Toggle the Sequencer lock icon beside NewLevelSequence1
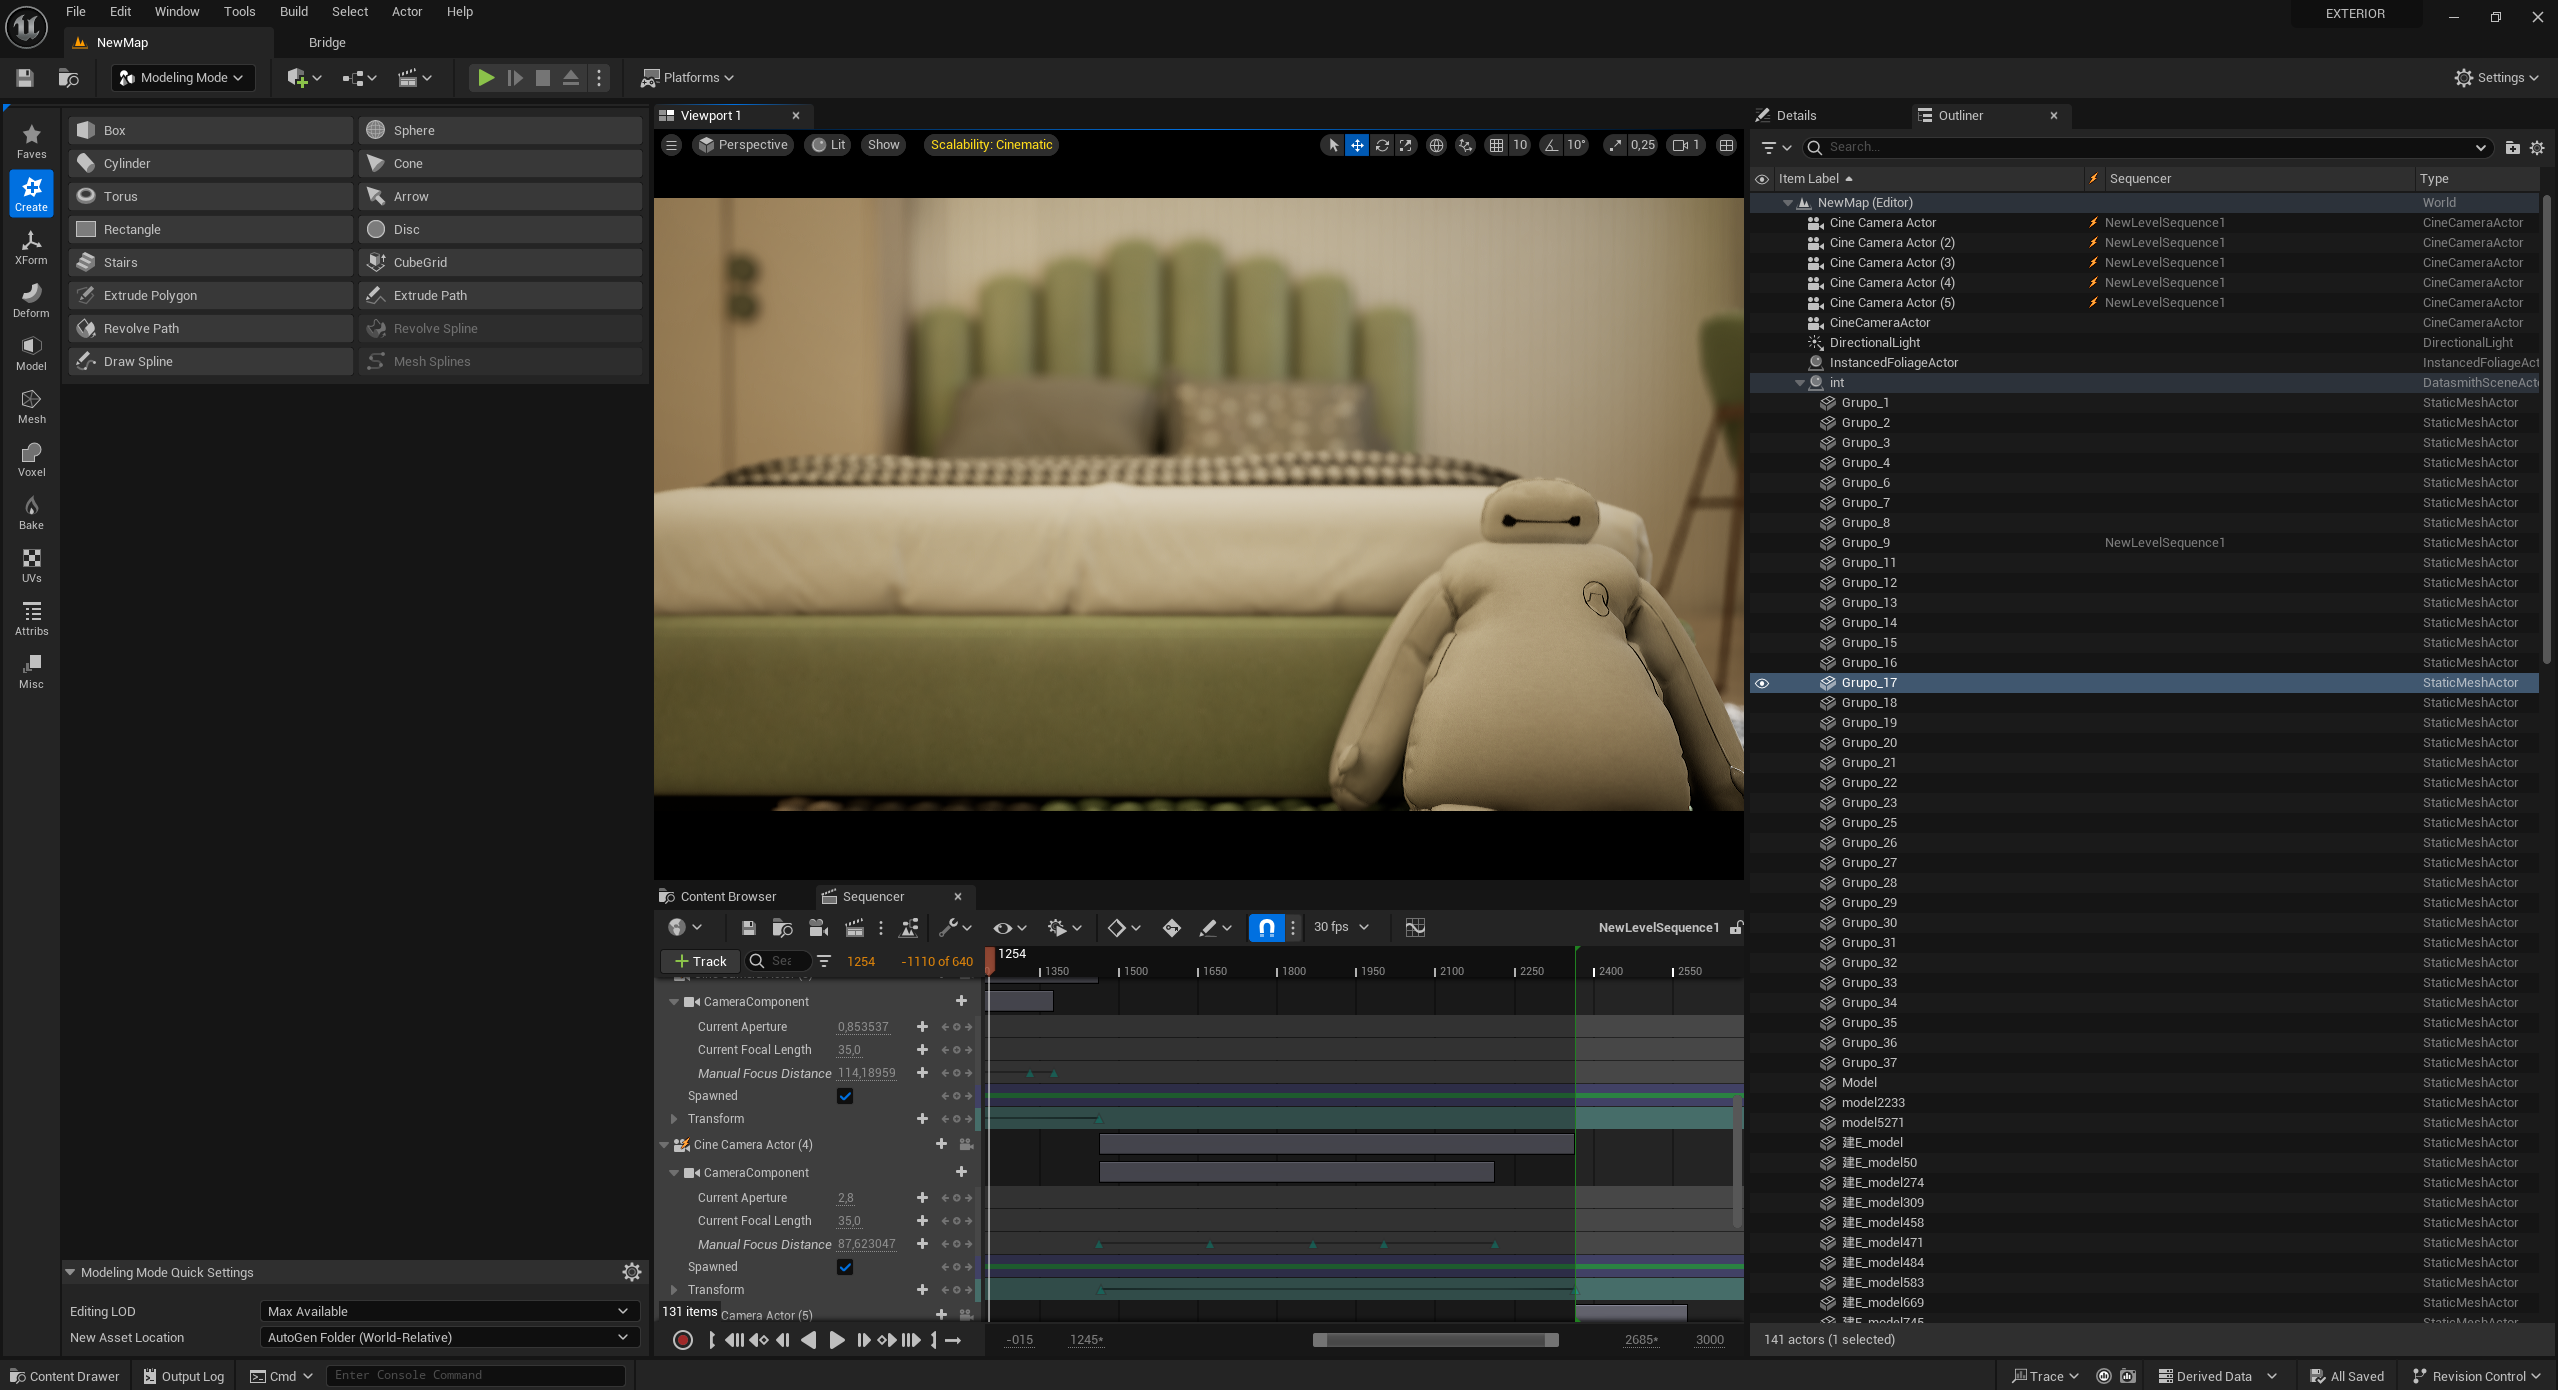This screenshot has height=1390, width=2558. click(x=1736, y=928)
